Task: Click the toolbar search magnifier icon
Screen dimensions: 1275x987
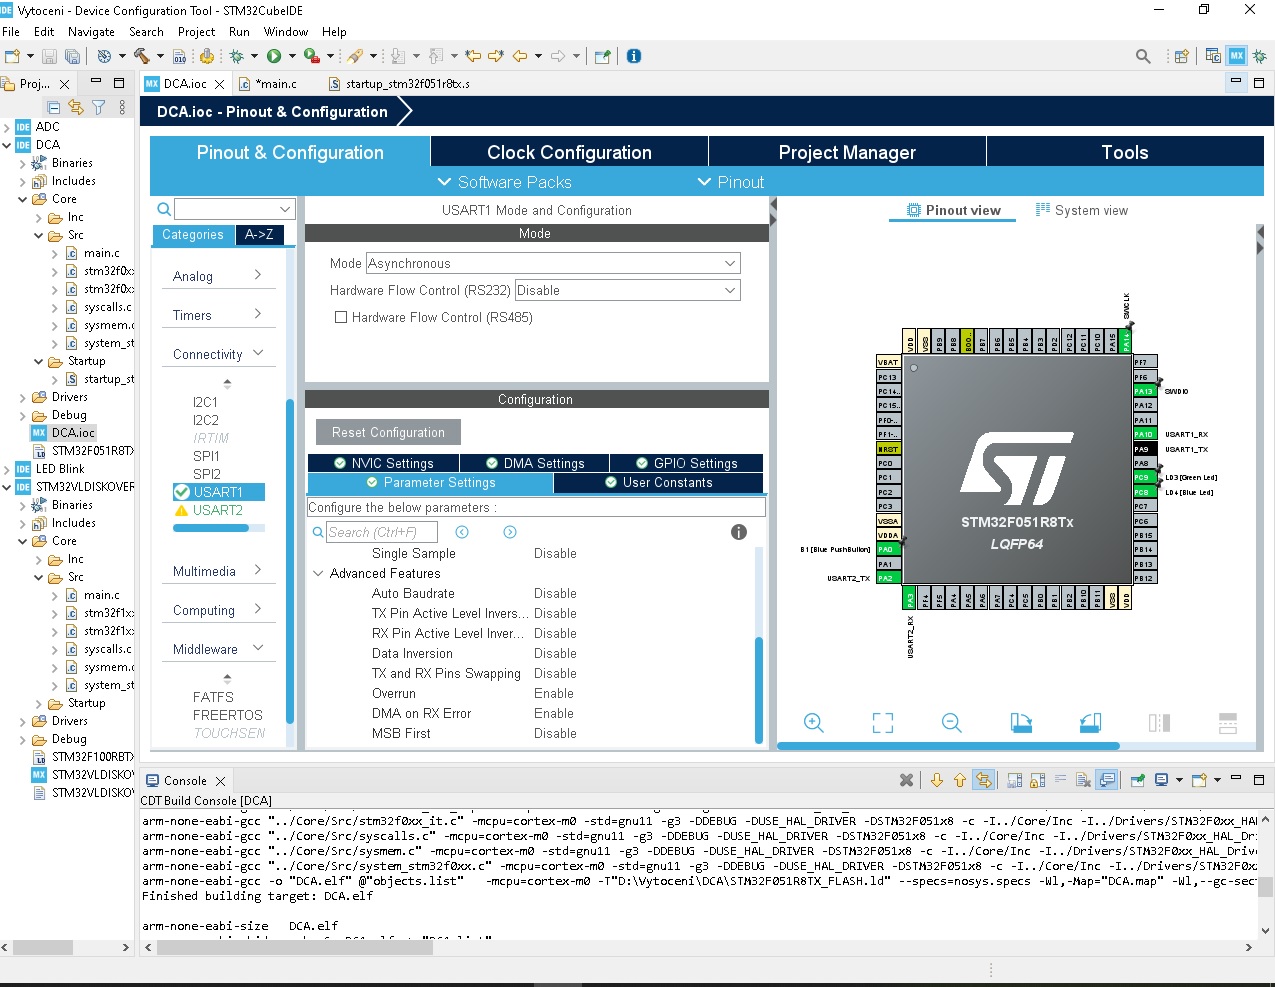Action: (x=1143, y=57)
